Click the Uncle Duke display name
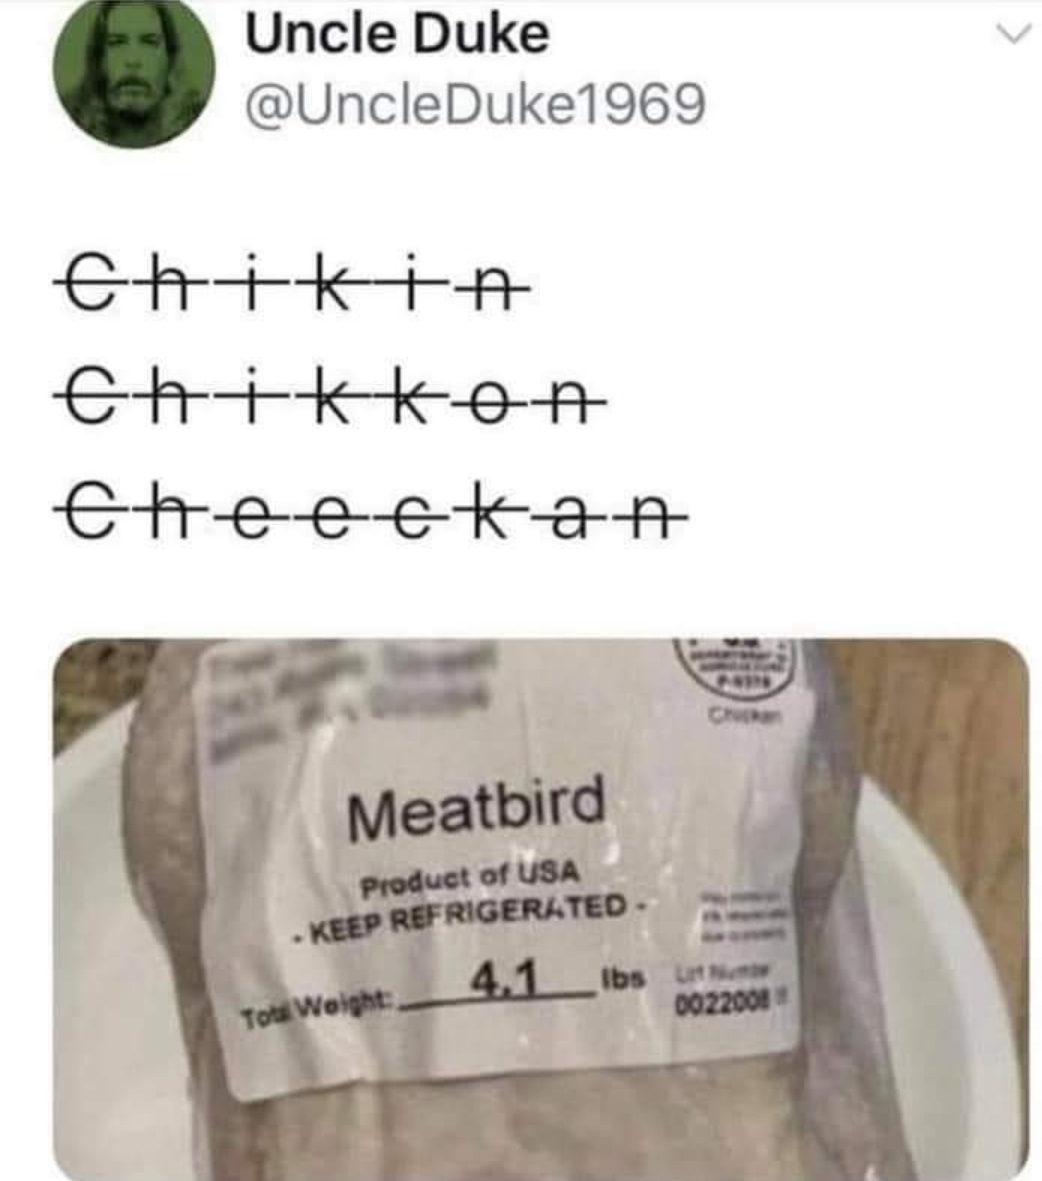 [397, 34]
